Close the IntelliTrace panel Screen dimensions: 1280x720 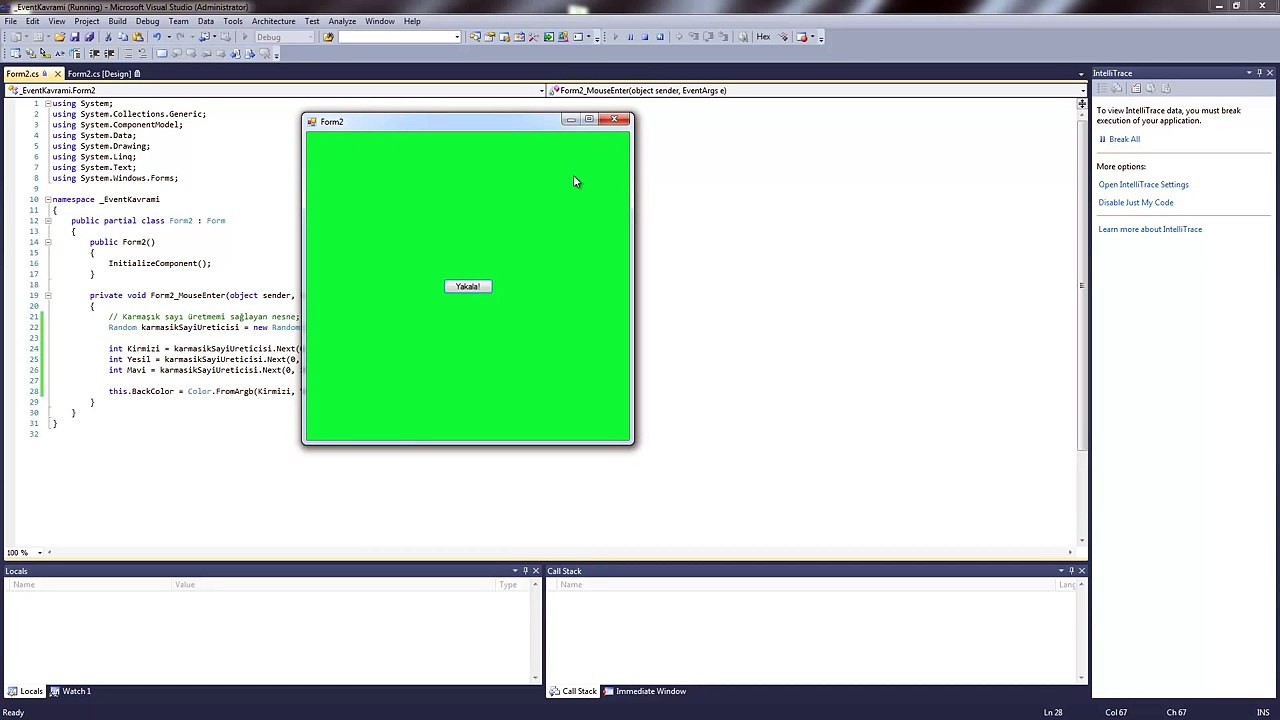pyautogui.click(x=1271, y=73)
